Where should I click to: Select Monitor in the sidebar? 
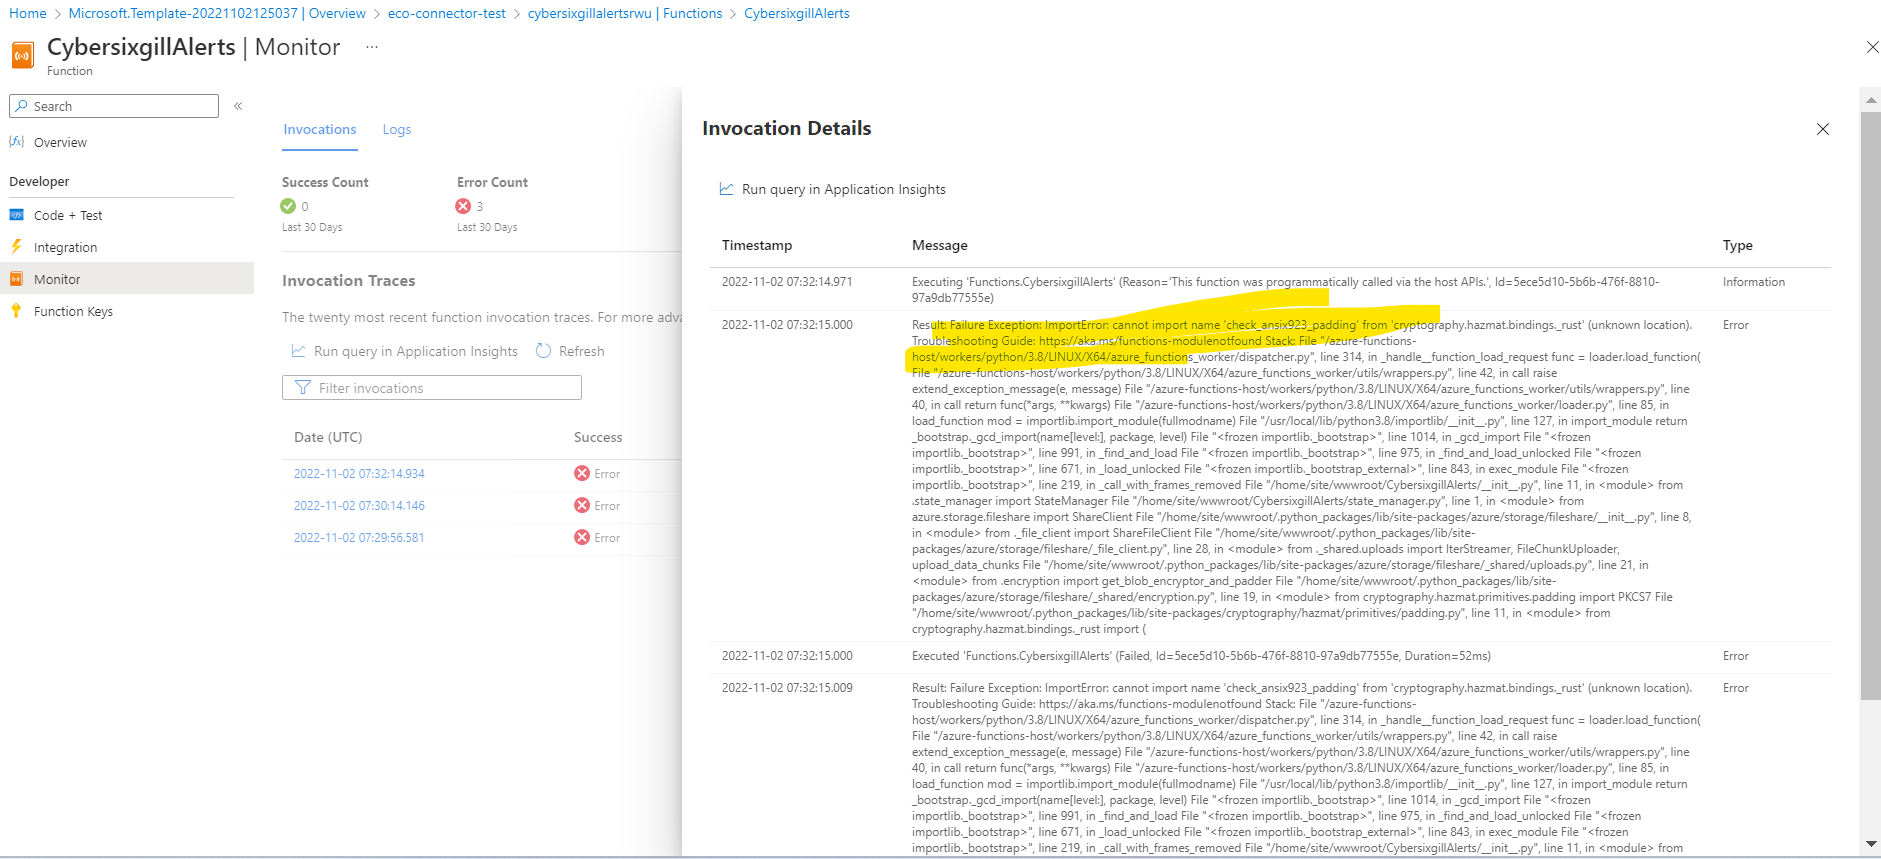point(127,279)
